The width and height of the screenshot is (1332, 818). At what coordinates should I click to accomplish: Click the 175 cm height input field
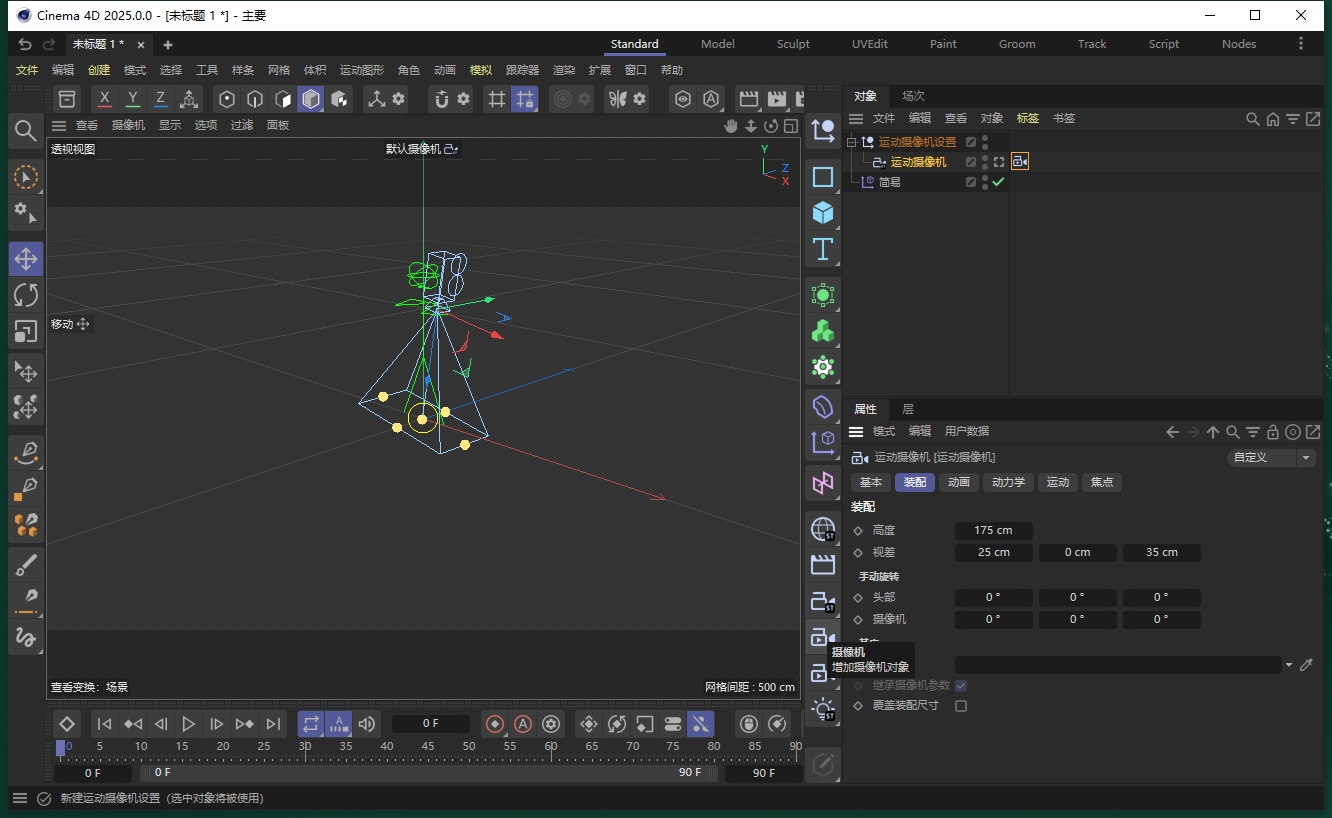coord(993,530)
